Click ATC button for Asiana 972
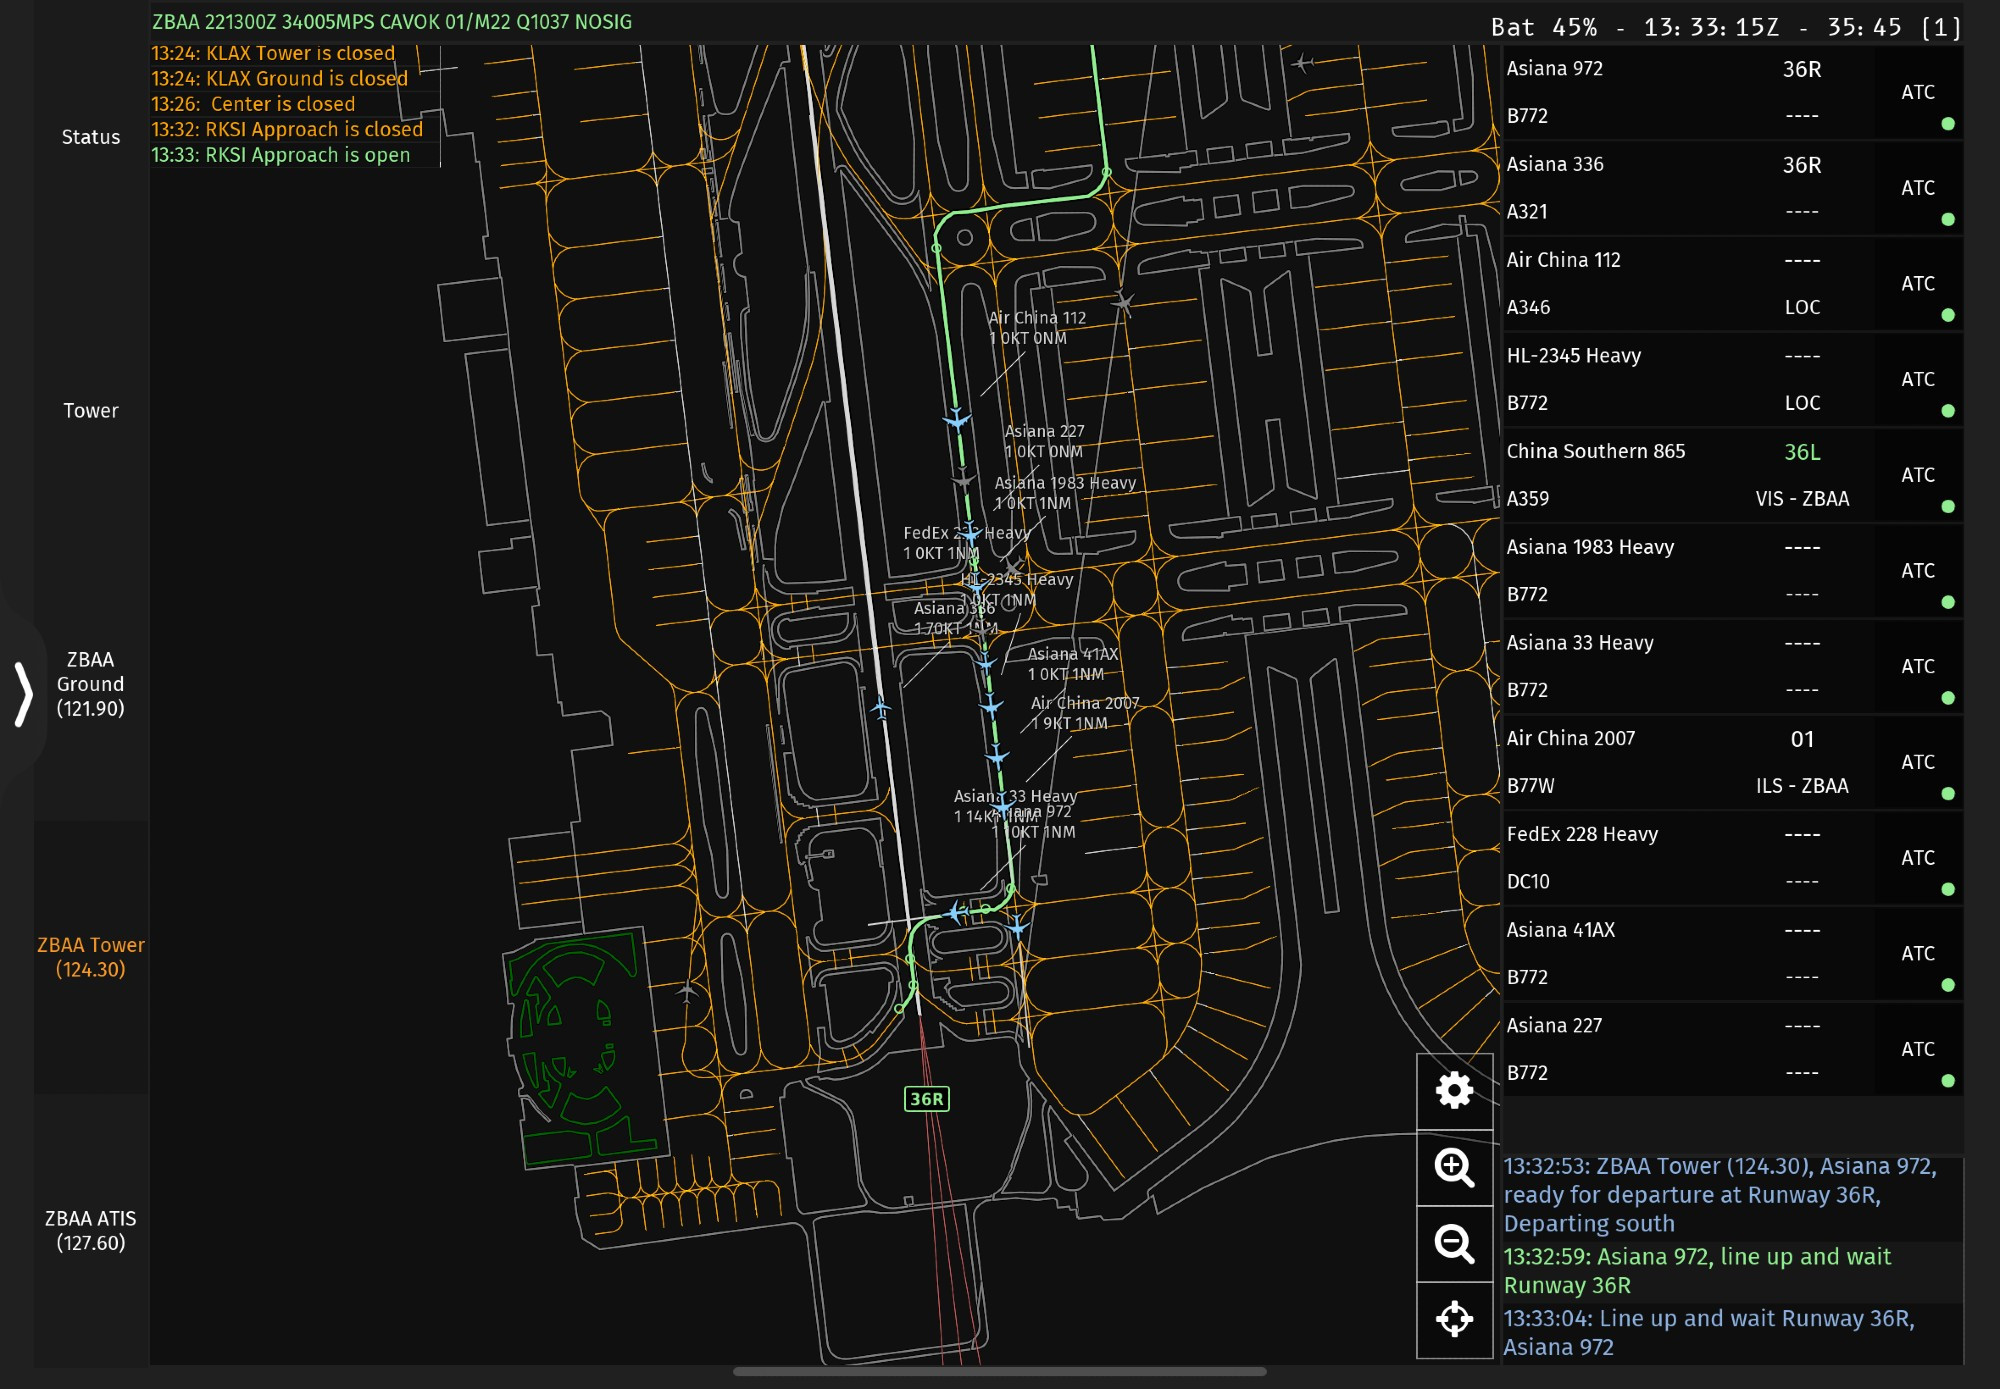2000x1389 pixels. [1918, 92]
